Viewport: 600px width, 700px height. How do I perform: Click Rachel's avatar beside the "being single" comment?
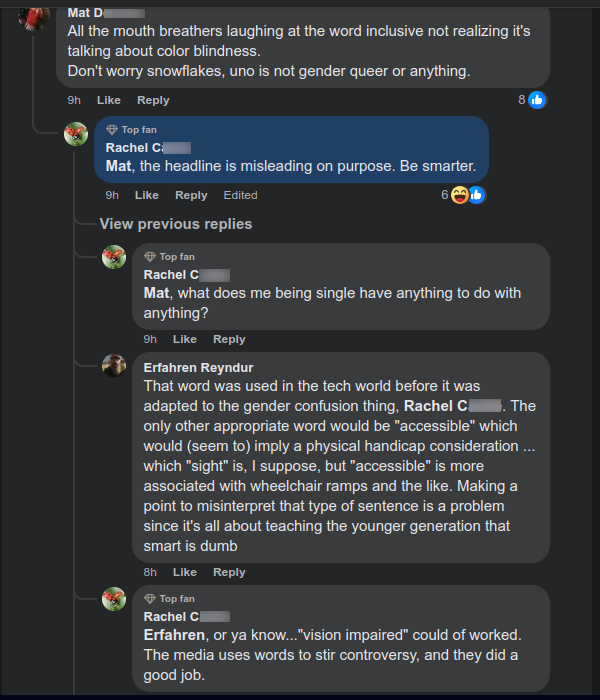114,258
